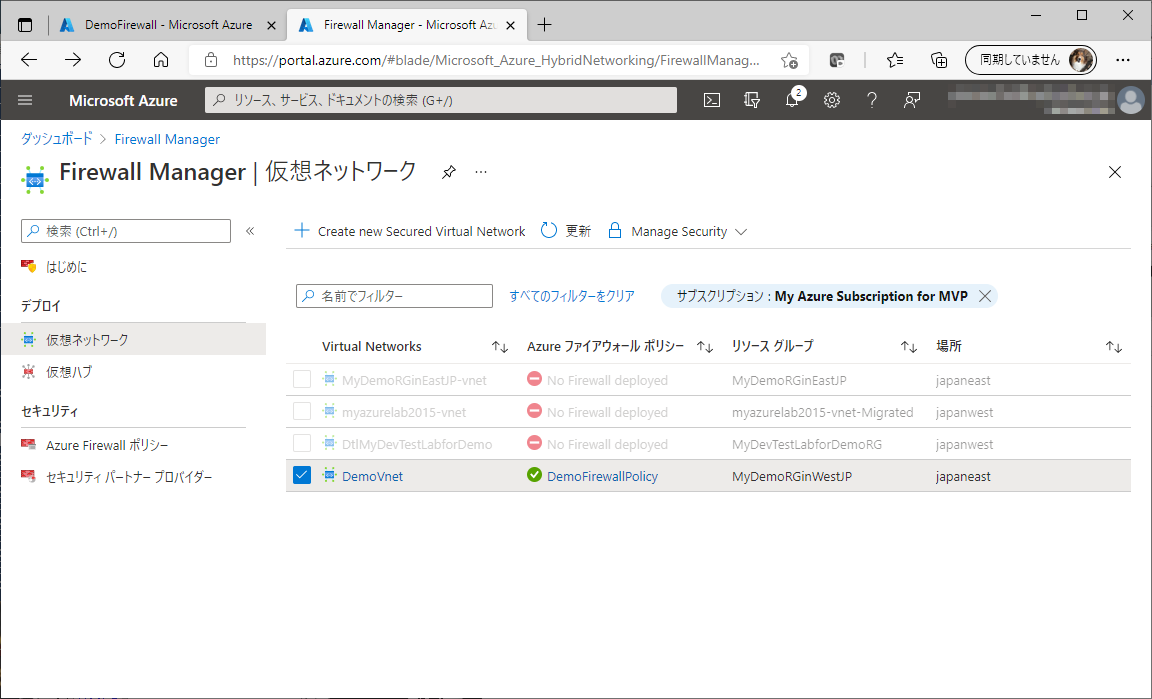Click the ダッシュボード breadcrumb

tap(57, 139)
